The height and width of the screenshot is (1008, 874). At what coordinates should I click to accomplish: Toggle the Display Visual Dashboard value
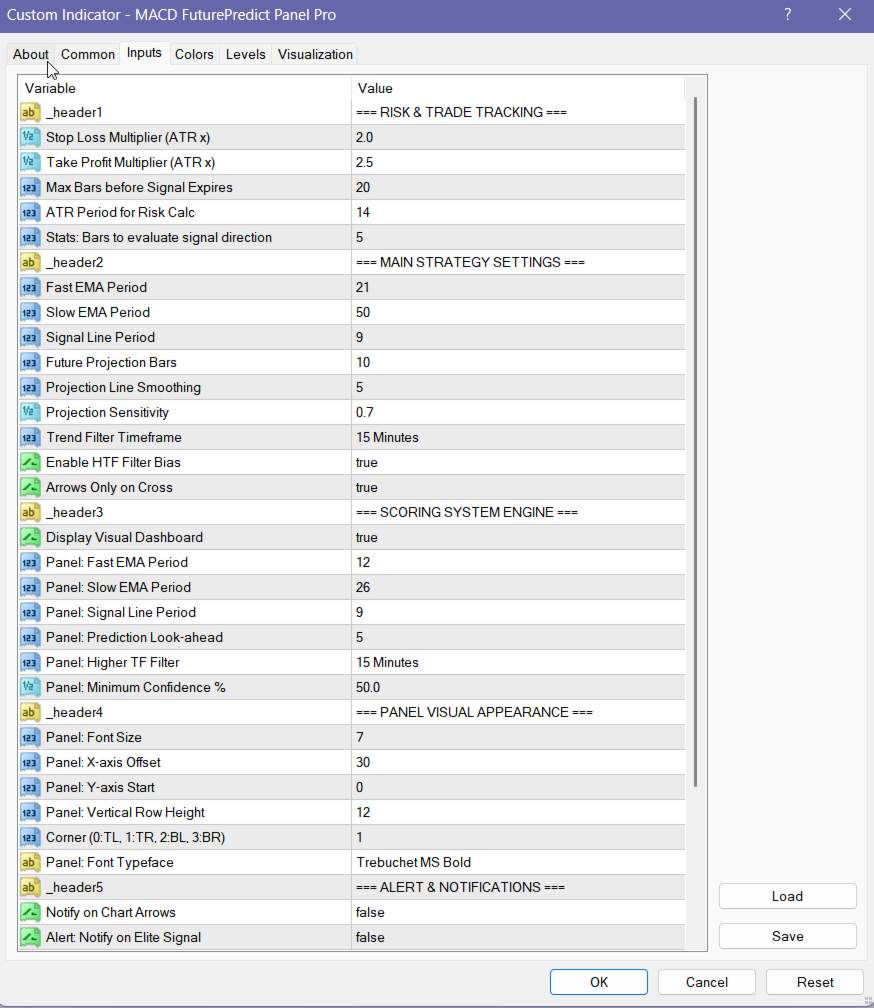(518, 537)
